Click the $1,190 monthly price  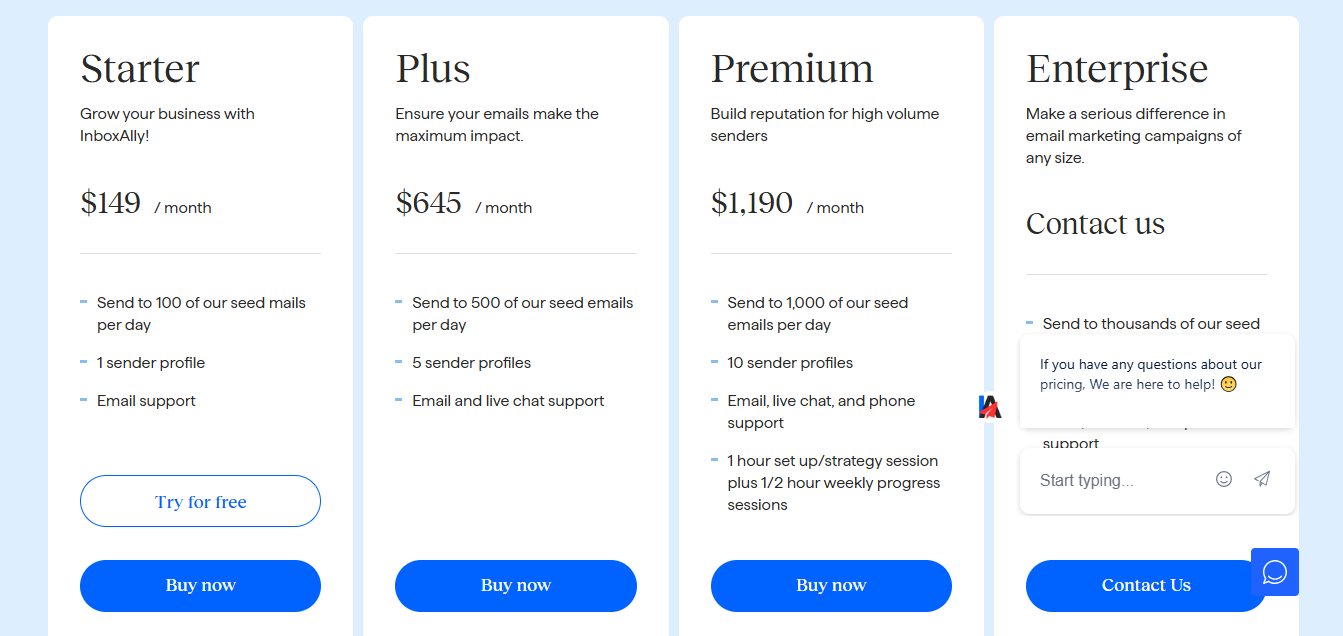pyautogui.click(x=753, y=203)
